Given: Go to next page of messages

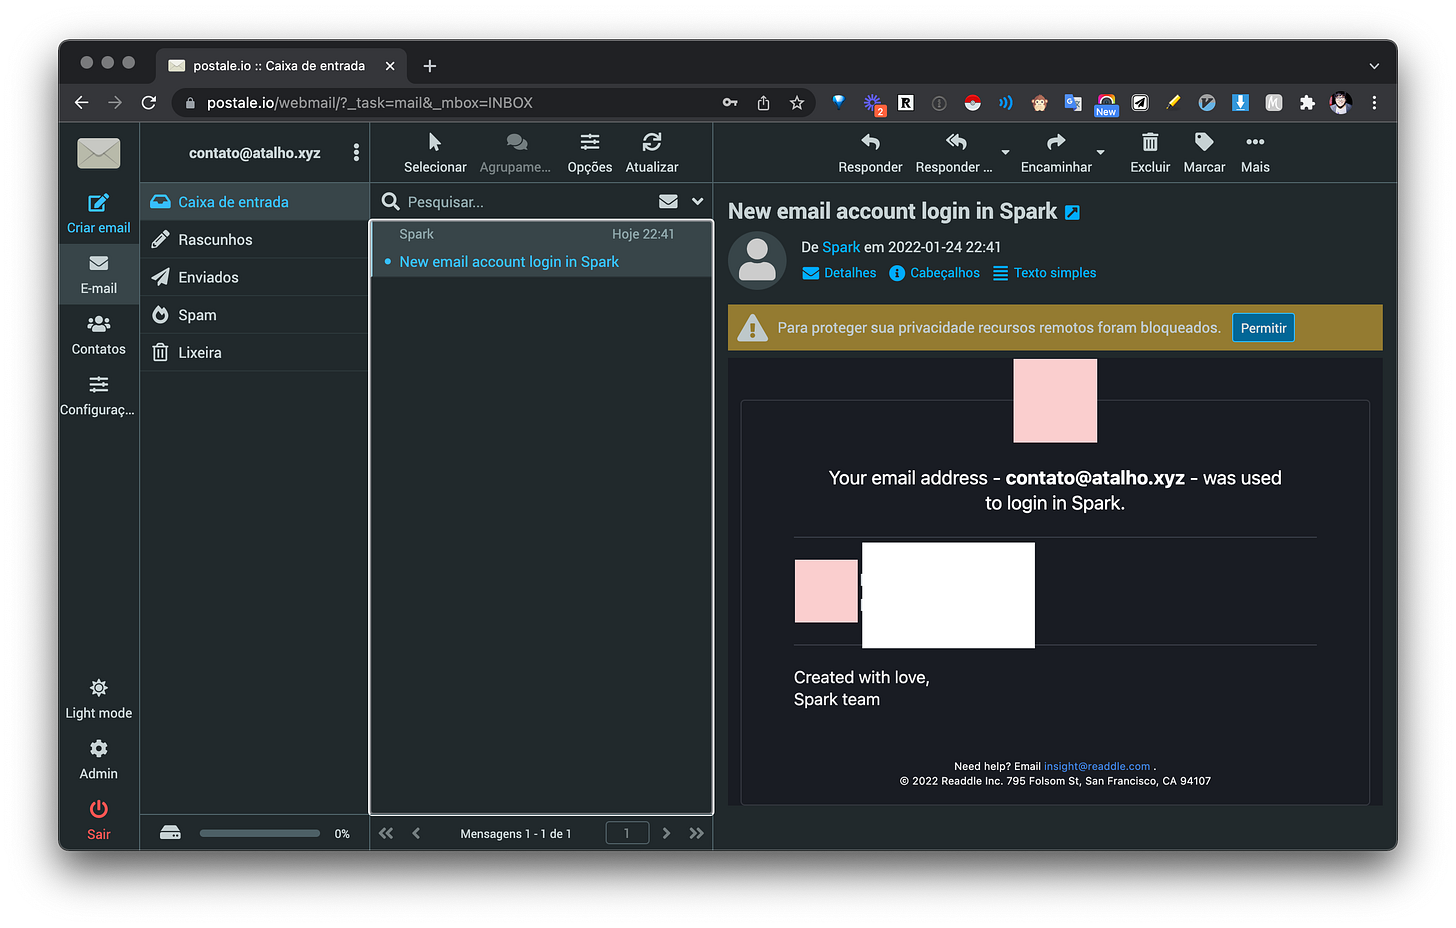Looking at the screenshot, I should tap(666, 833).
